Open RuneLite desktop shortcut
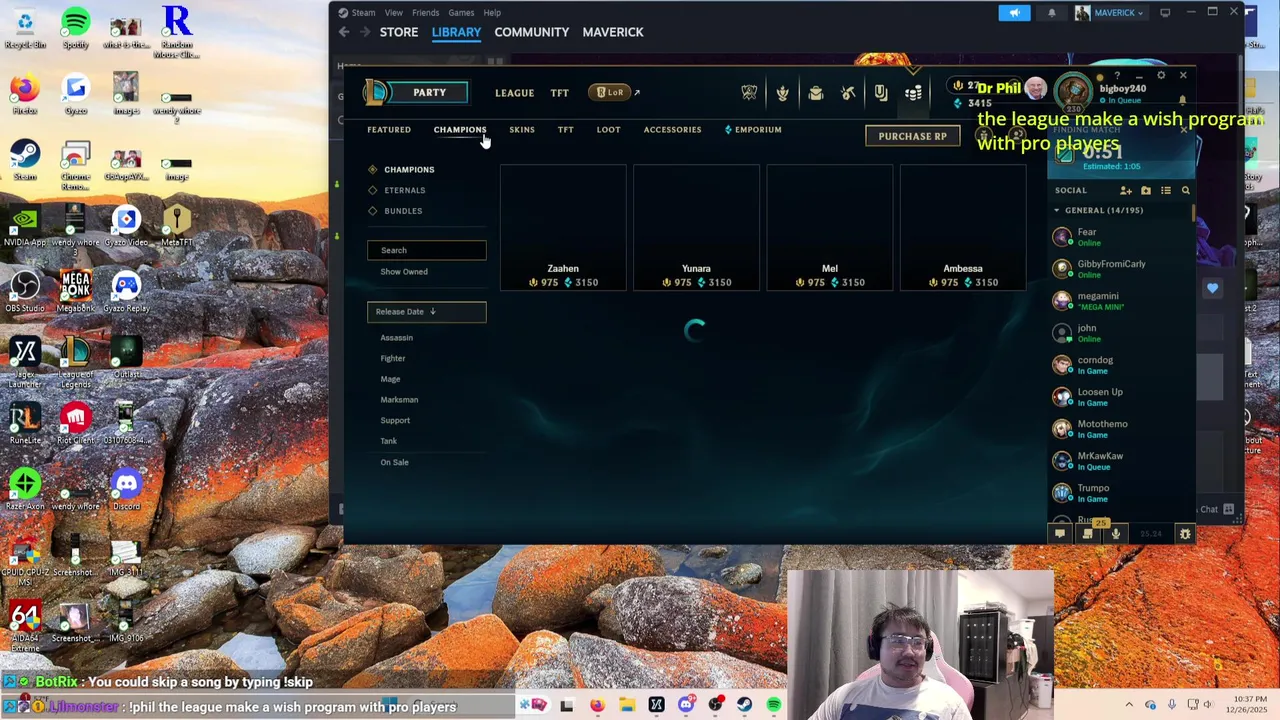 coord(25,424)
